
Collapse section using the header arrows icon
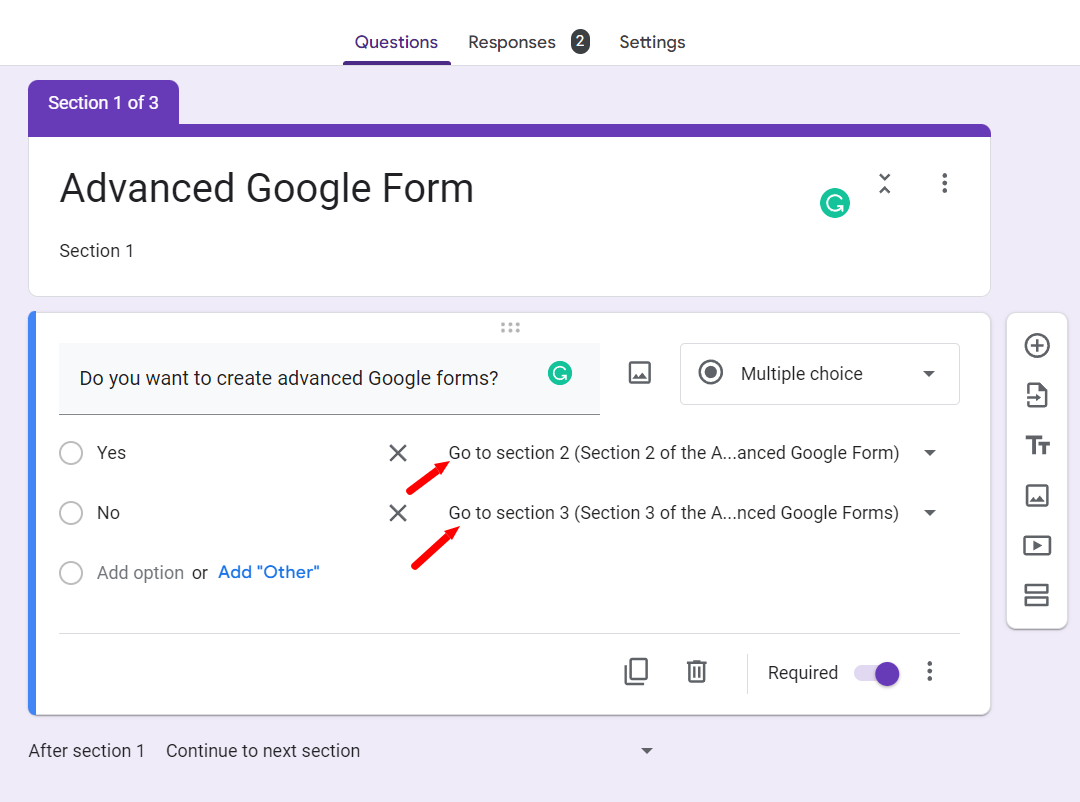pyautogui.click(x=885, y=183)
